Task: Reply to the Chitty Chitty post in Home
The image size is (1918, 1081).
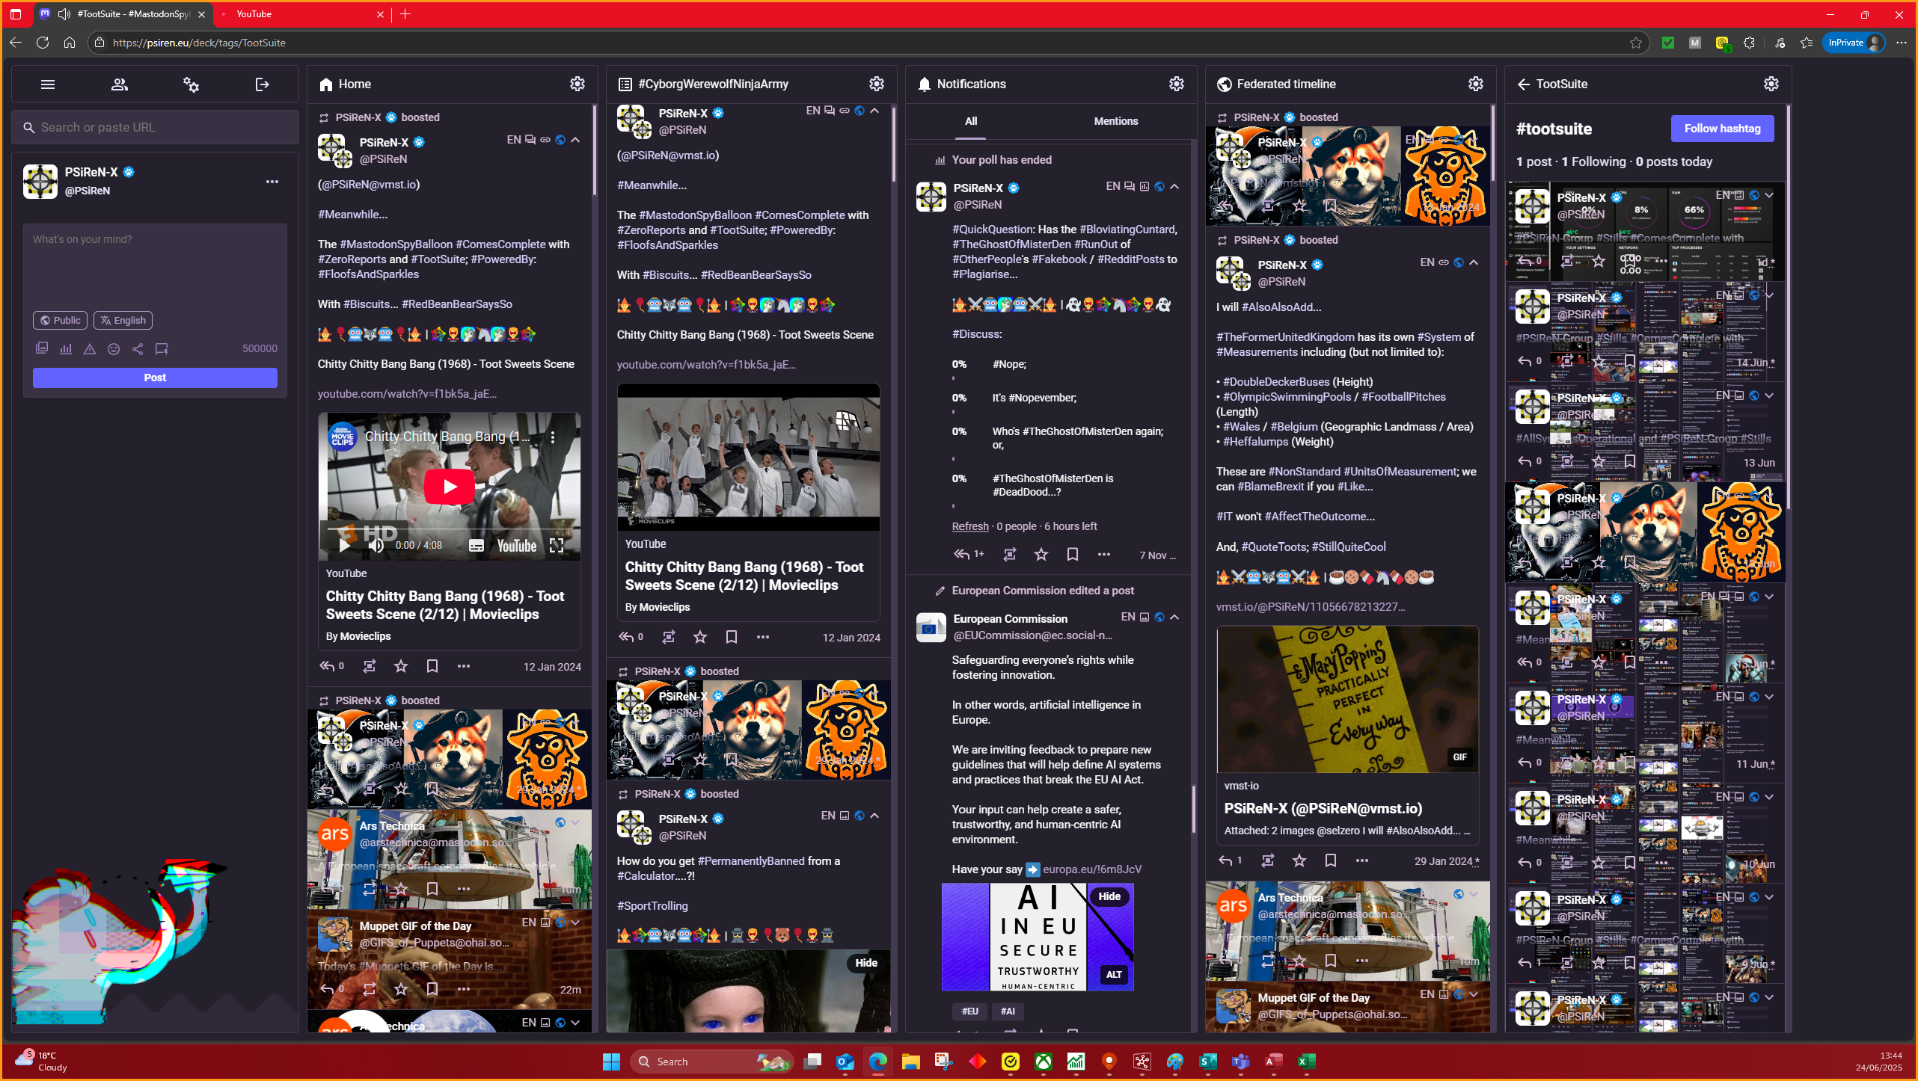Action: pyautogui.click(x=327, y=666)
